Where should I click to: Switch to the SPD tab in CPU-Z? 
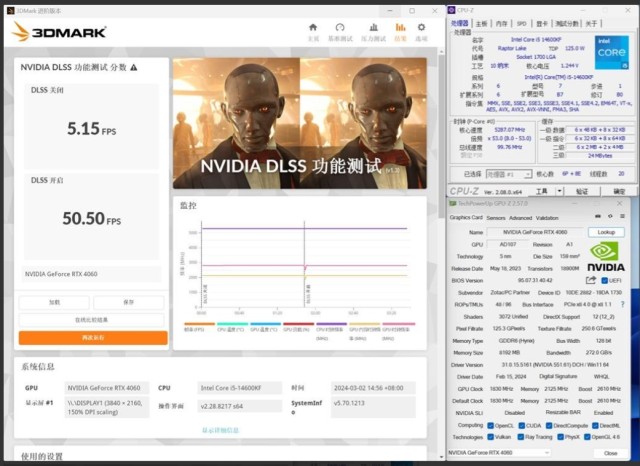tap(522, 24)
